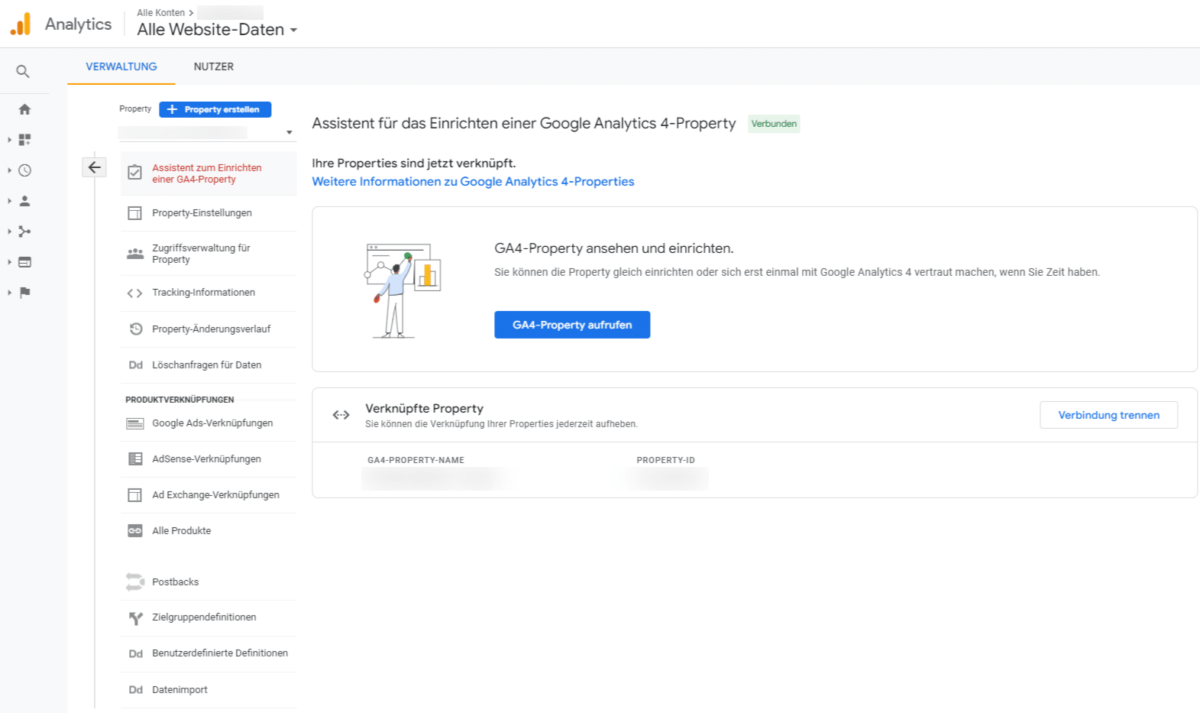This screenshot has width=1200, height=713.
Task: Click the GA4 setup illustration image
Action: pyautogui.click(x=403, y=289)
